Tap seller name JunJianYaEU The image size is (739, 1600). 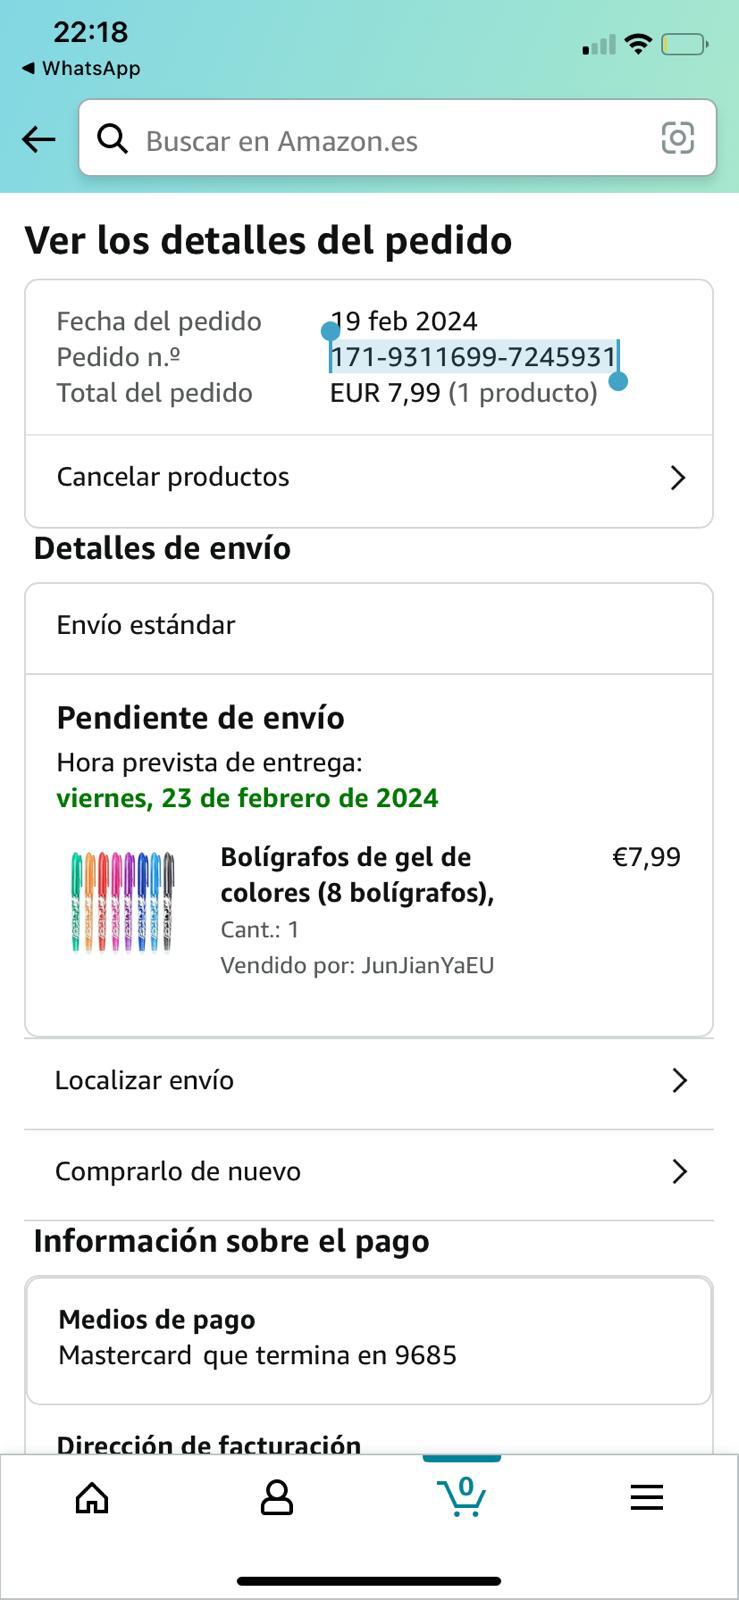click(428, 965)
